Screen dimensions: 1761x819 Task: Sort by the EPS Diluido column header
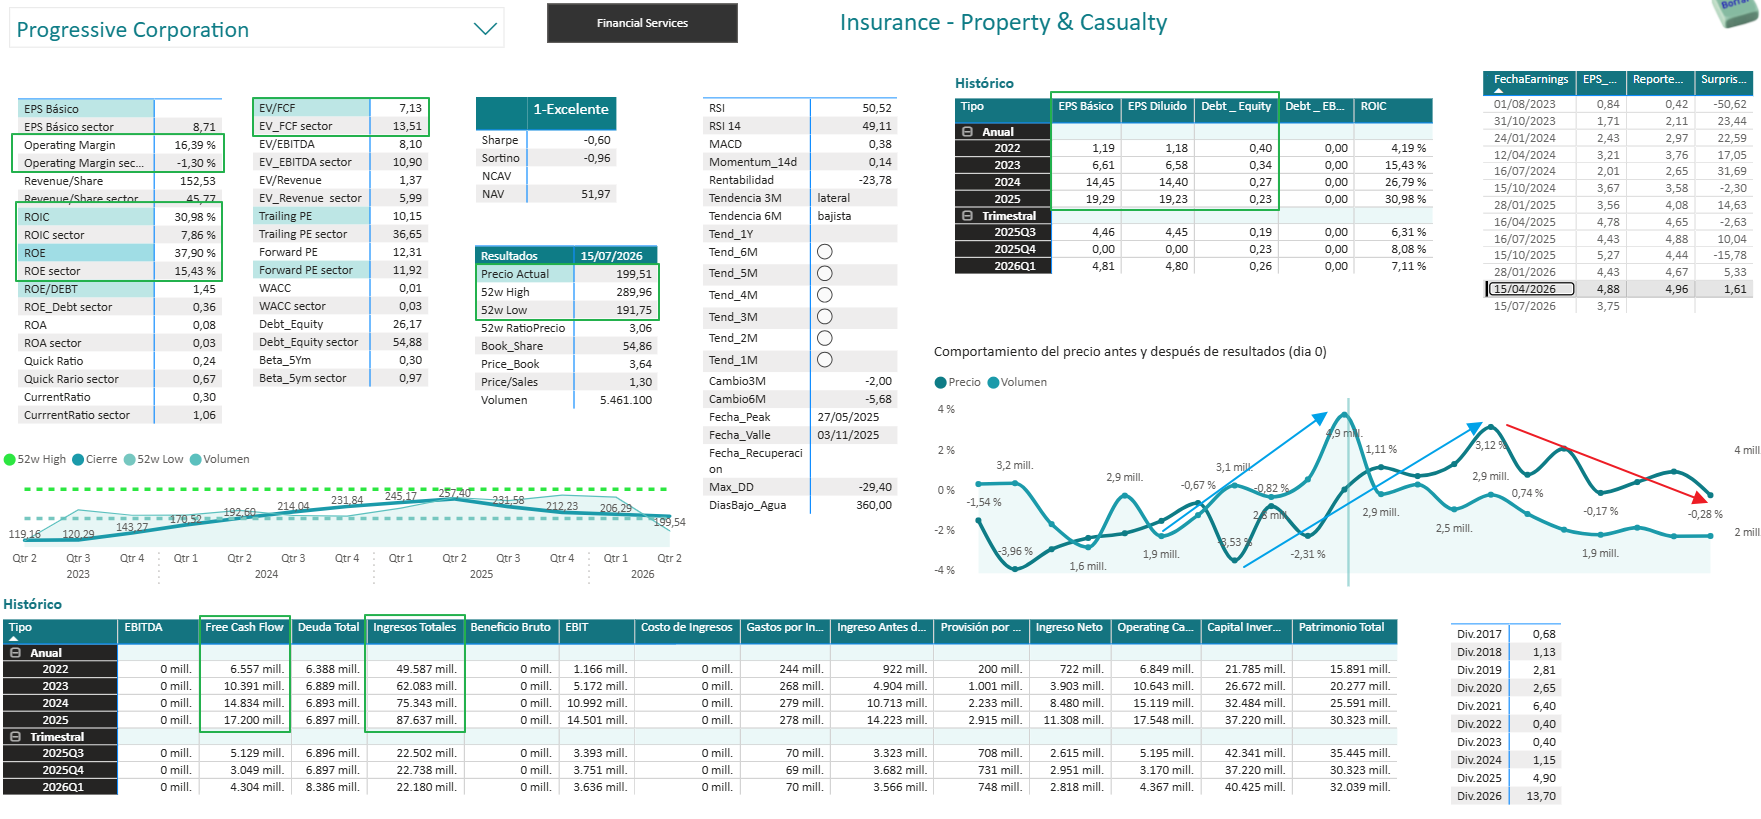pyautogui.click(x=1157, y=107)
